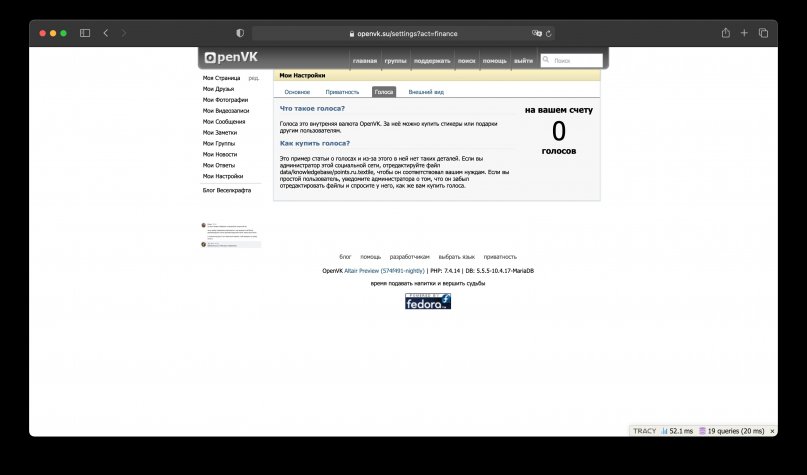
Task: Click the footer разработчикам link
Action: (409, 257)
